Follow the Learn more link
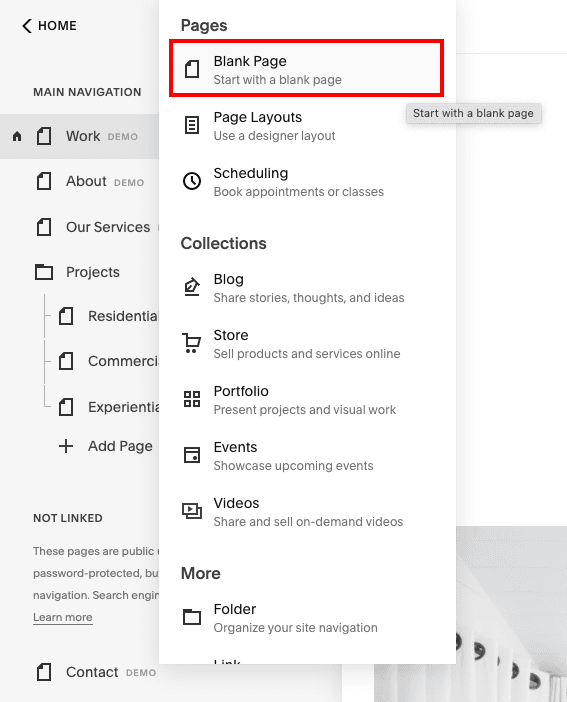Screen dimensions: 567x702 [63, 617]
